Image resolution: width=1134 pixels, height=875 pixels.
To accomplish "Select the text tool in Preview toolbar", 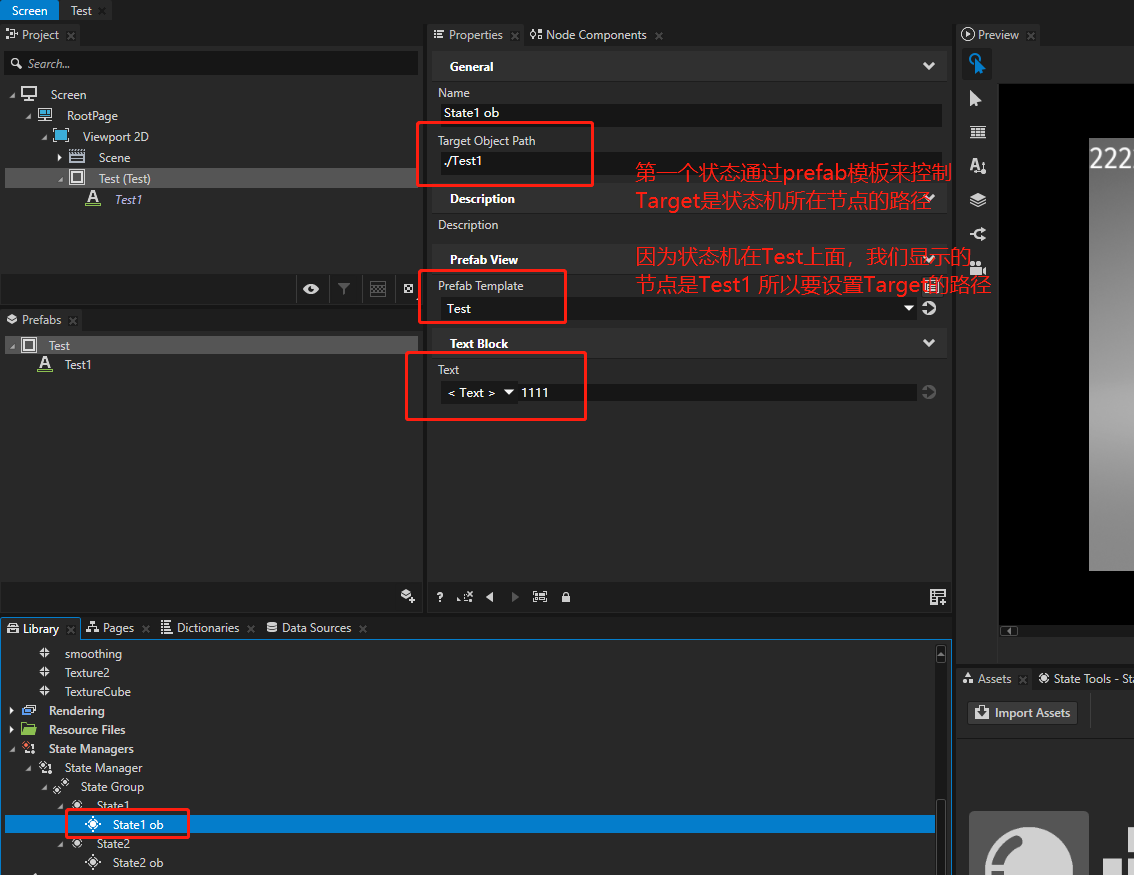I will [978, 166].
